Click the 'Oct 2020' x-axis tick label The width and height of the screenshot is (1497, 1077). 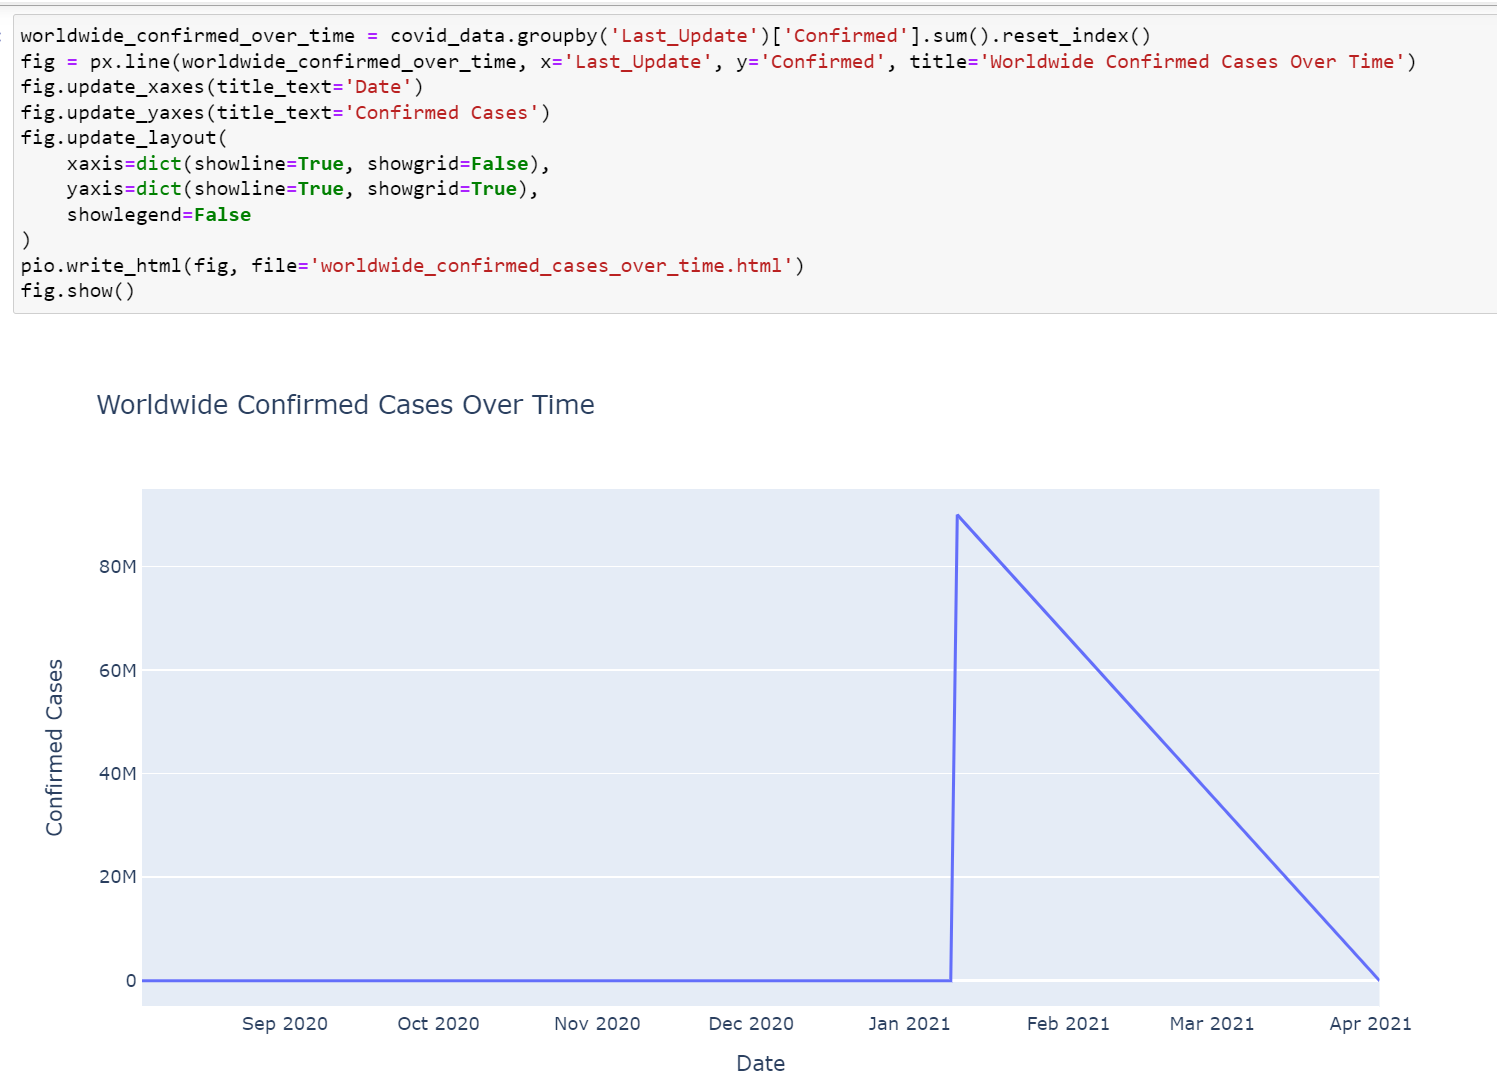438,1023
